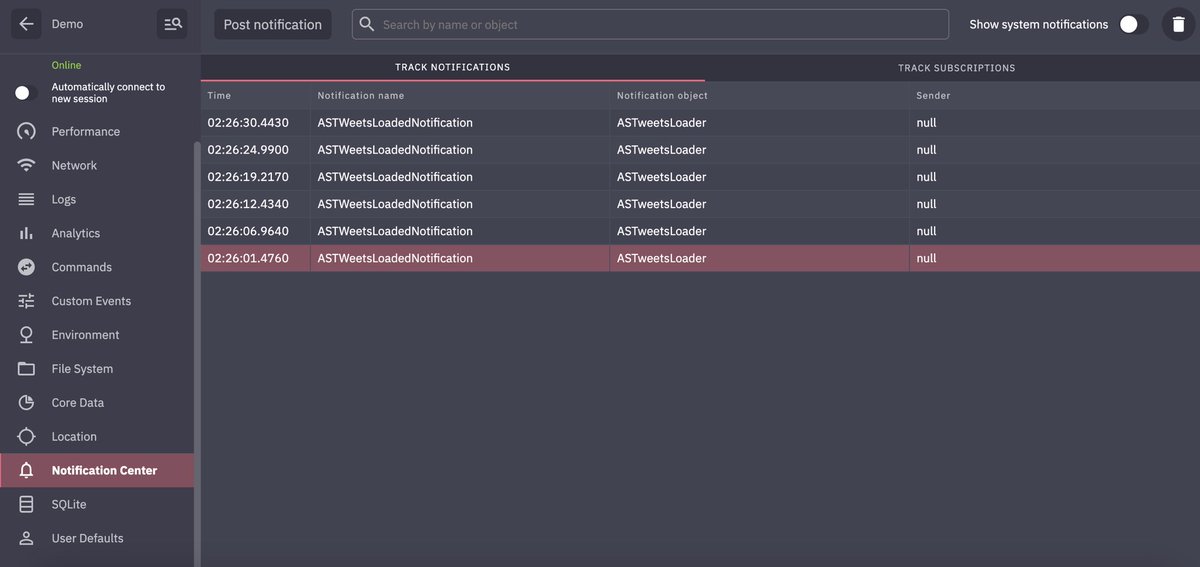Click the Commands swap arrows icon
This screenshot has width=1200, height=567.
[x=27, y=268]
